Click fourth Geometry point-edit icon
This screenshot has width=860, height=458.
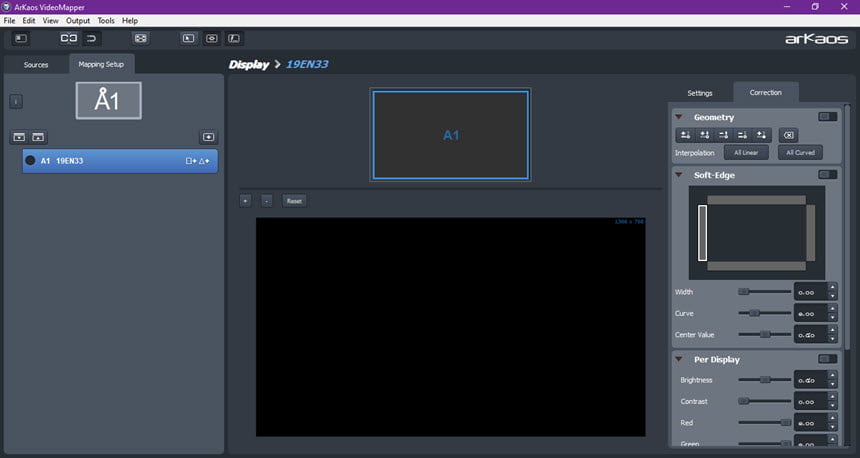742,135
